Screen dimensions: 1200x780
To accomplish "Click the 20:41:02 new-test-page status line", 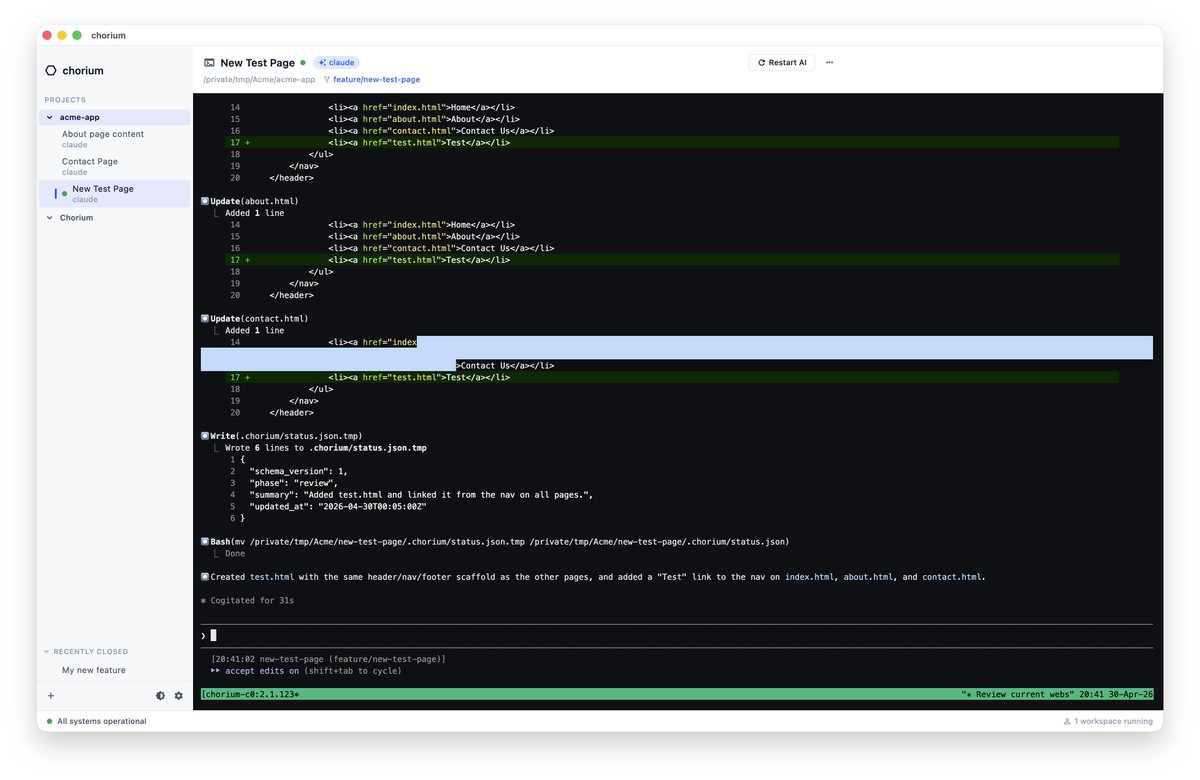I will (x=328, y=659).
